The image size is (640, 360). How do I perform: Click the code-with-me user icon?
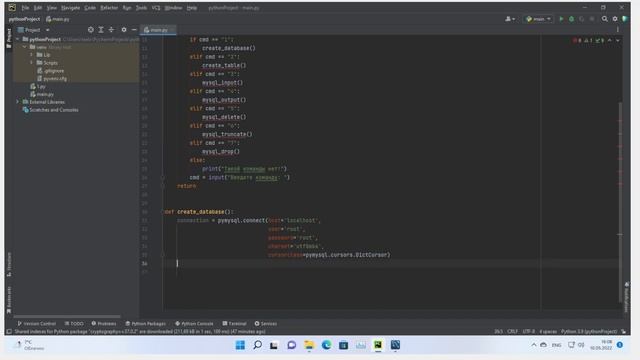point(510,19)
